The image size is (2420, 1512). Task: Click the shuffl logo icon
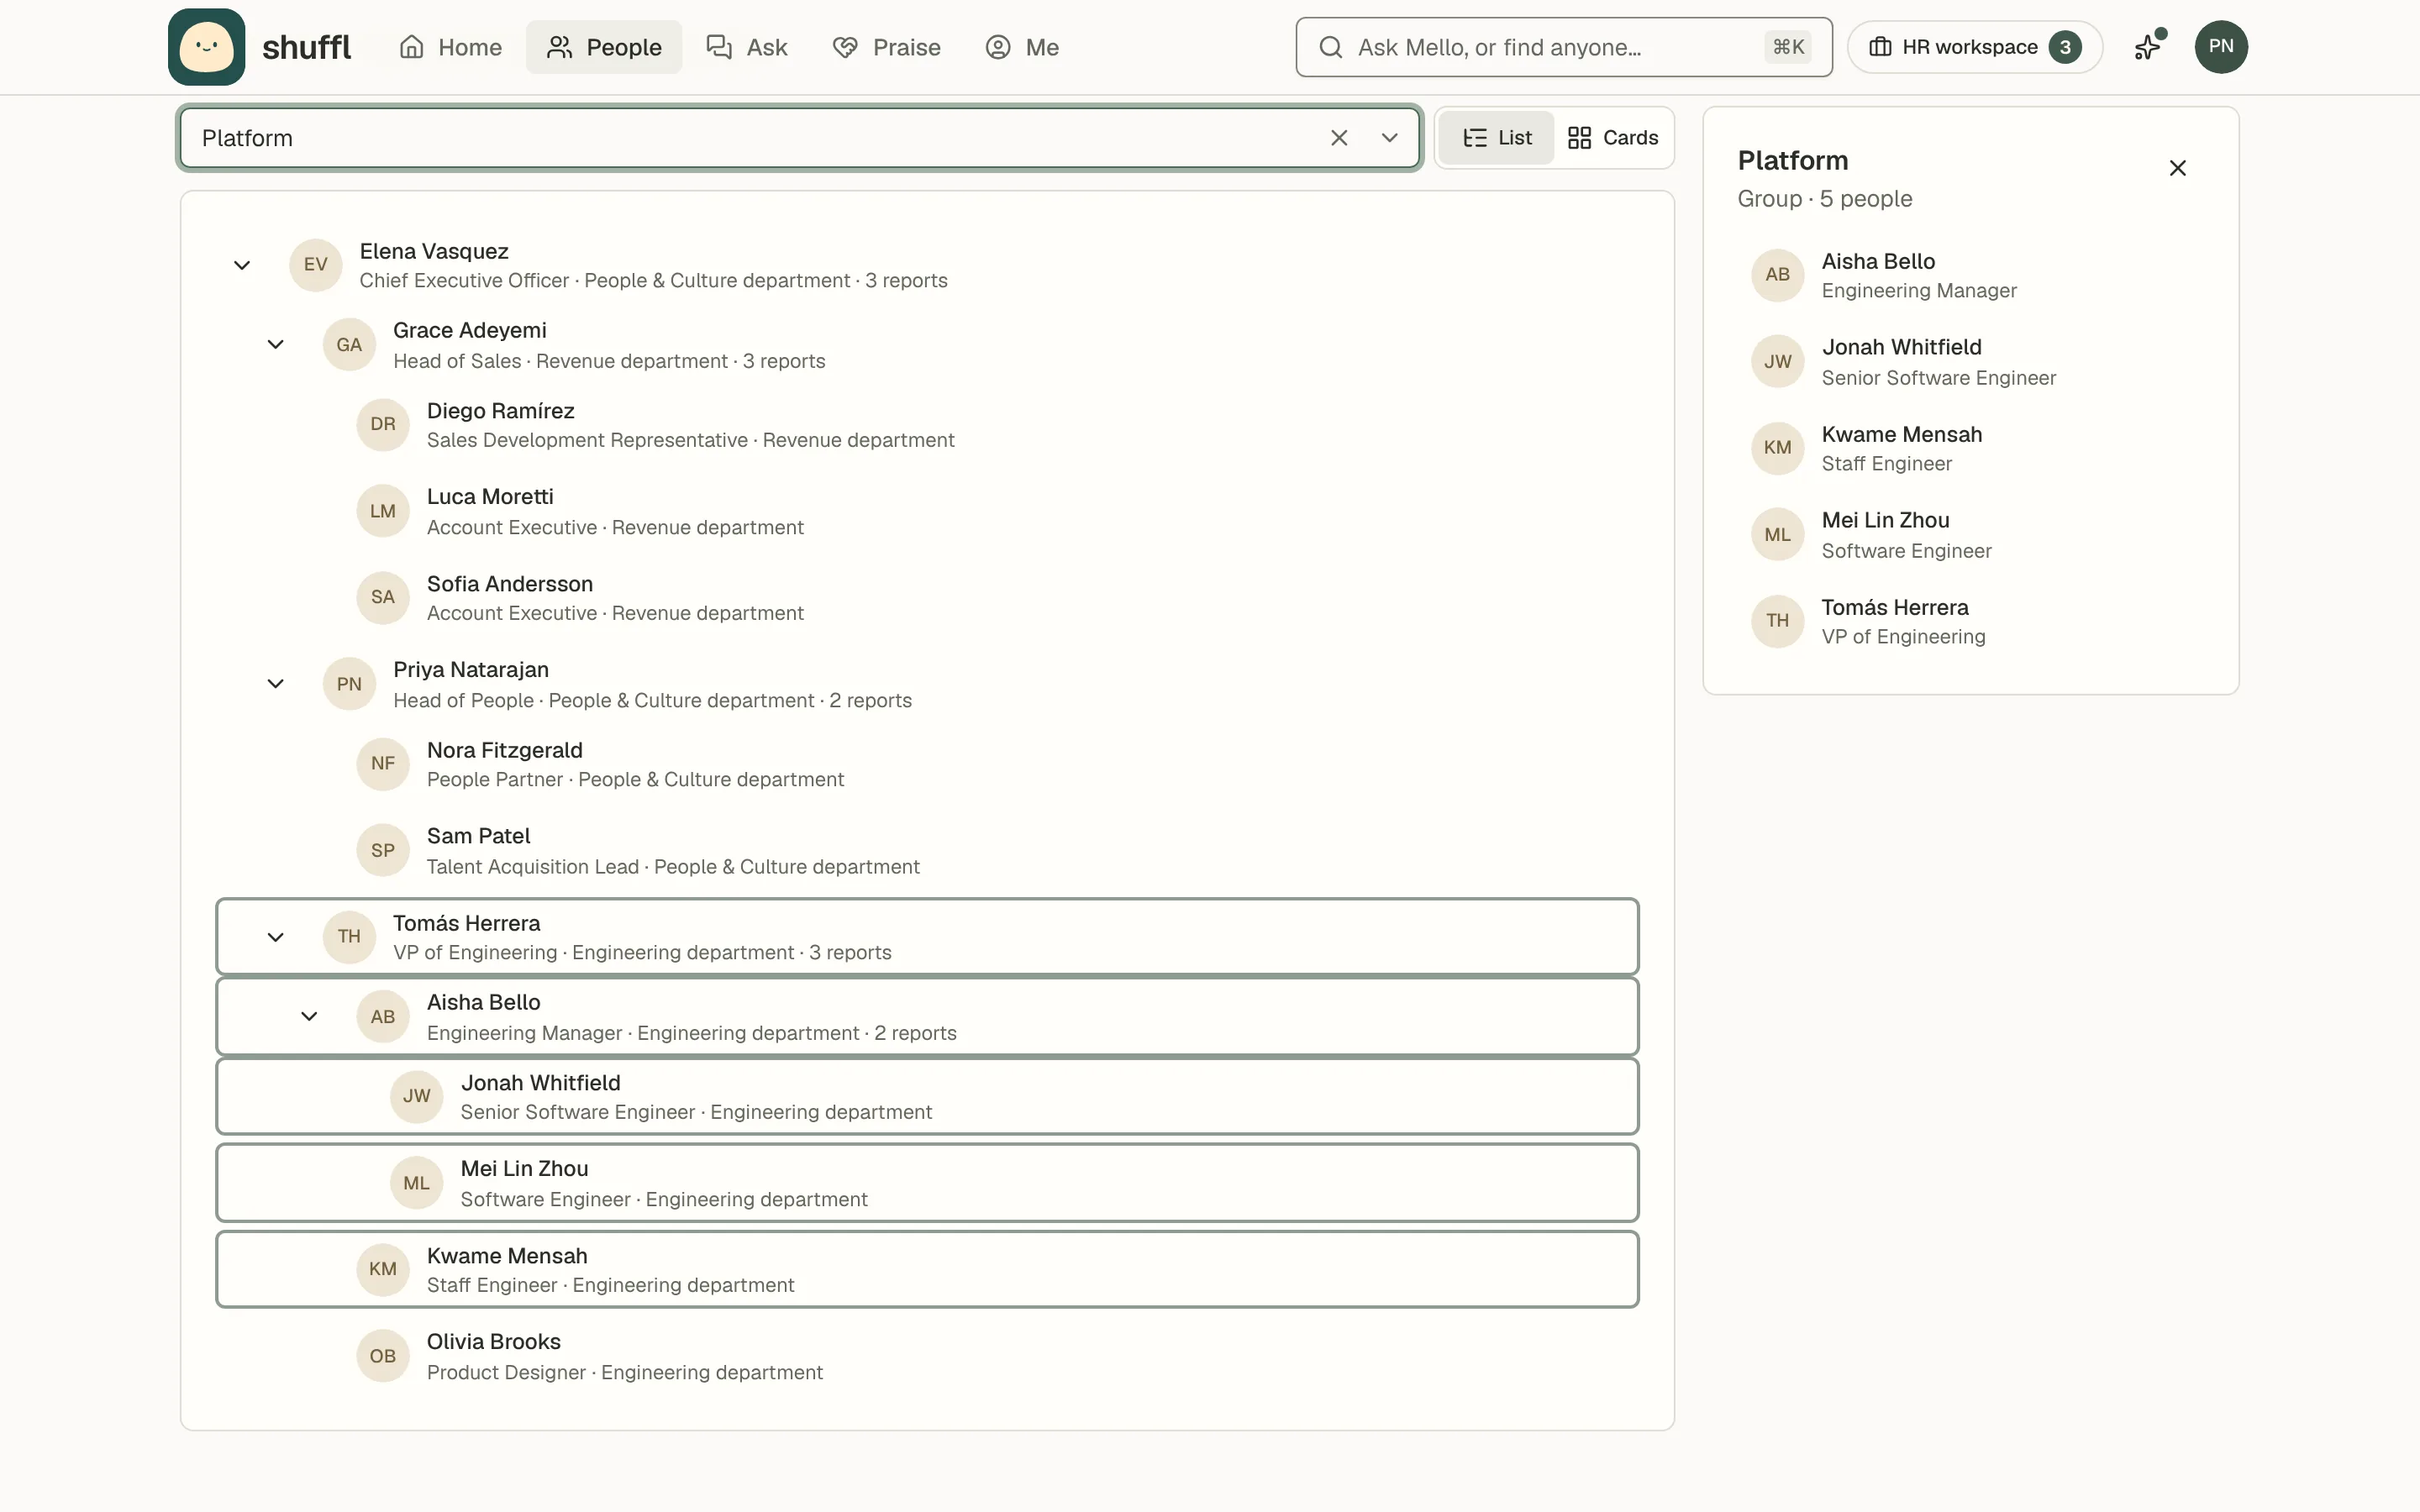(x=206, y=47)
